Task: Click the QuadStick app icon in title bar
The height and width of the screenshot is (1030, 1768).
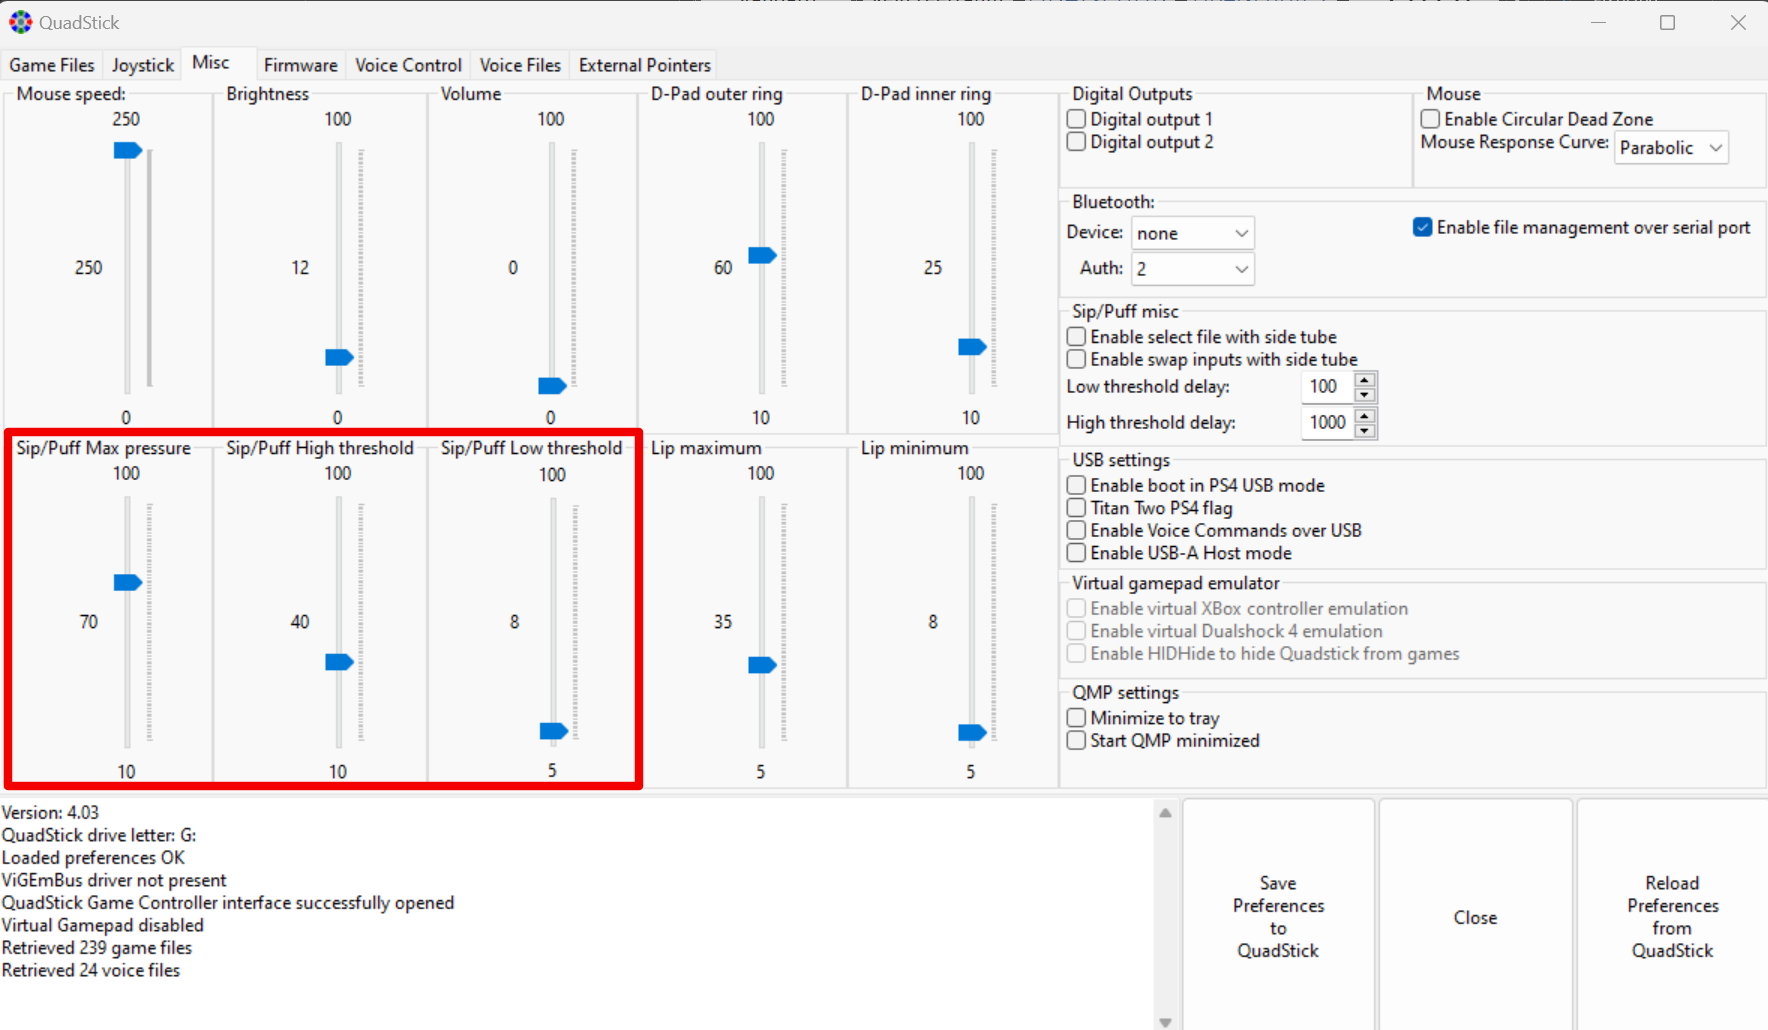Action: pos(20,22)
